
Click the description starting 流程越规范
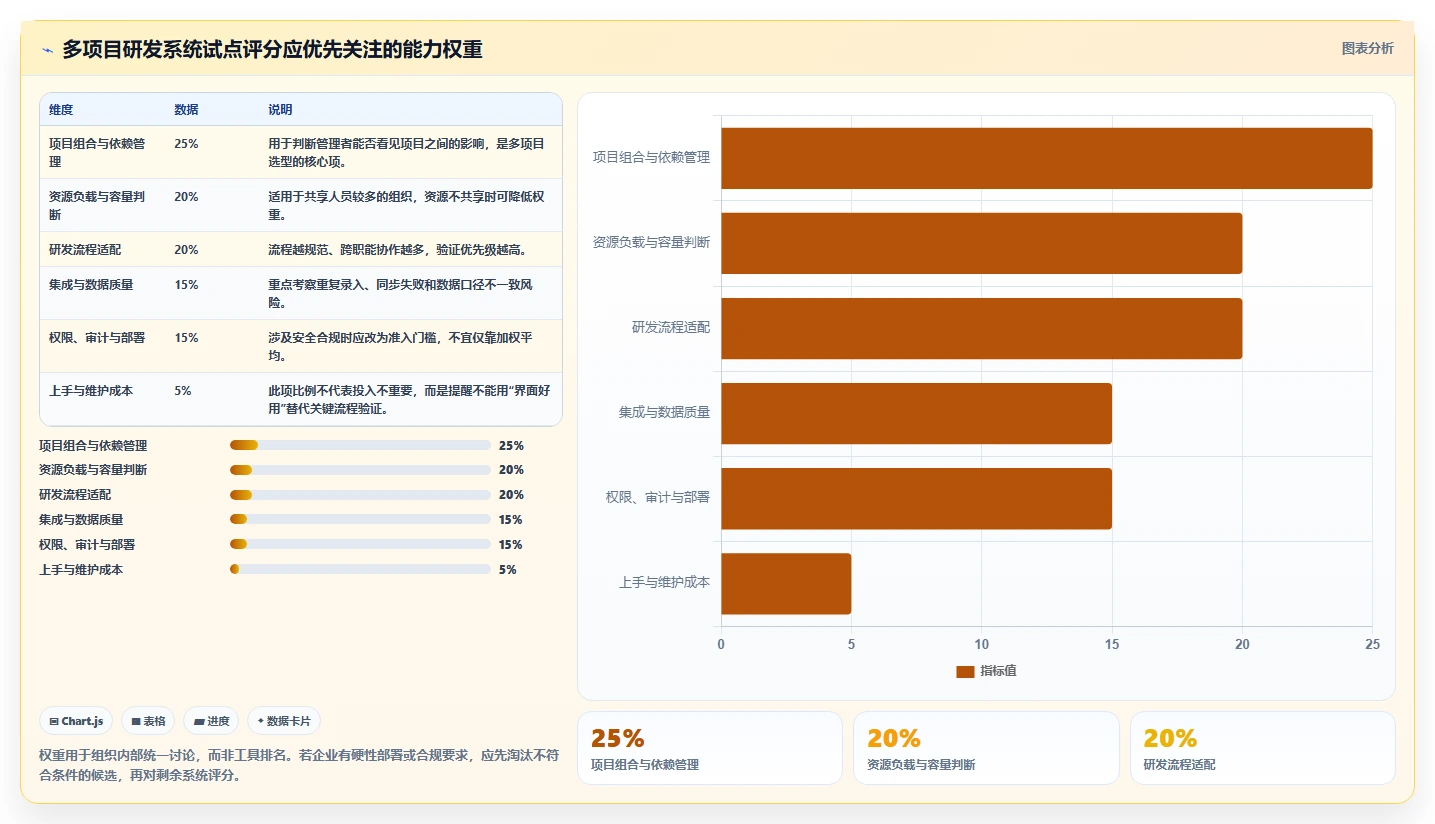click(398, 250)
